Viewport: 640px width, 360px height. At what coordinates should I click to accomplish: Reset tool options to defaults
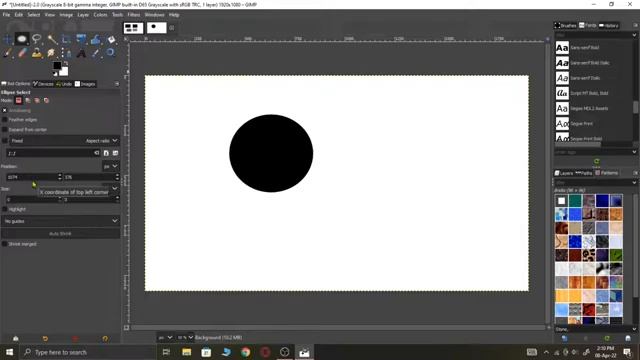(x=105, y=338)
